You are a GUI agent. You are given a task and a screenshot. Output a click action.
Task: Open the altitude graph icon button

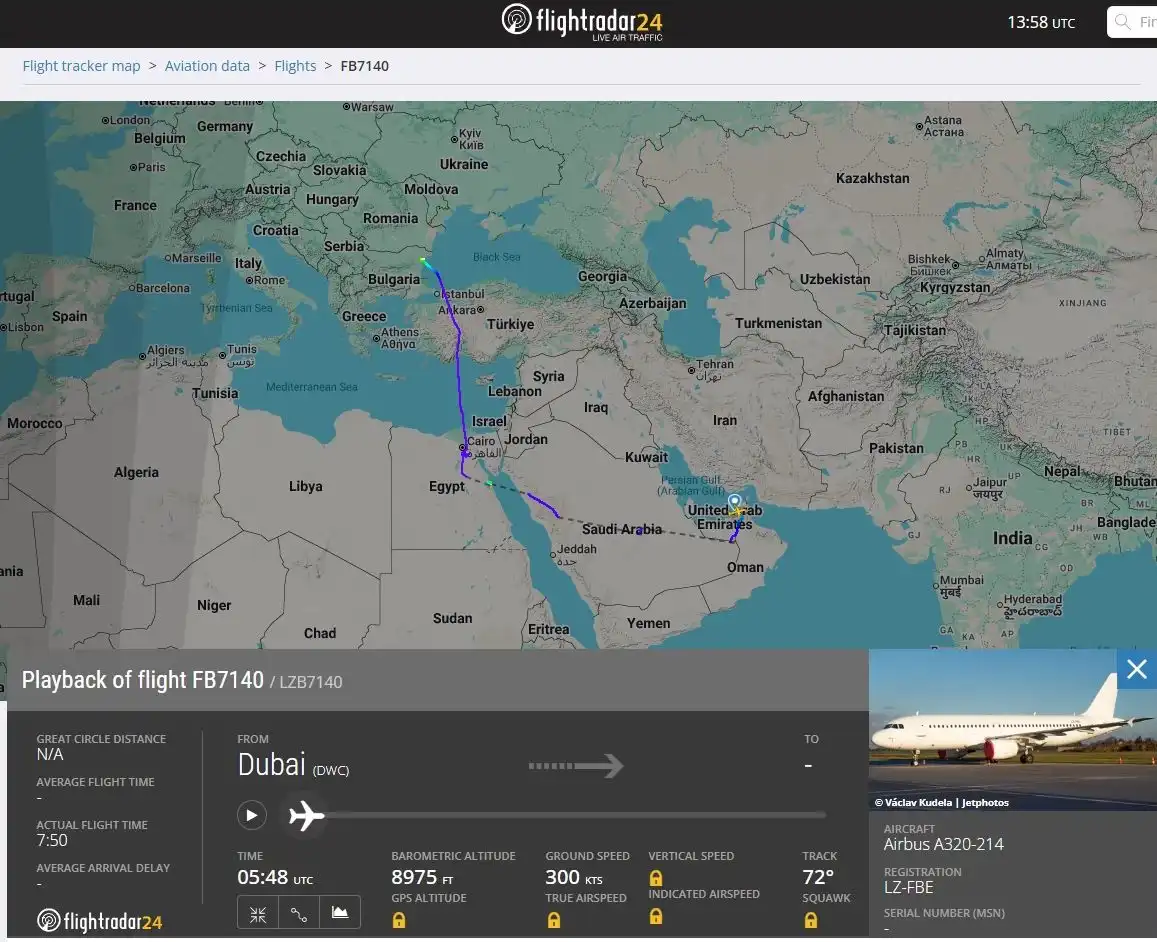[x=340, y=913]
